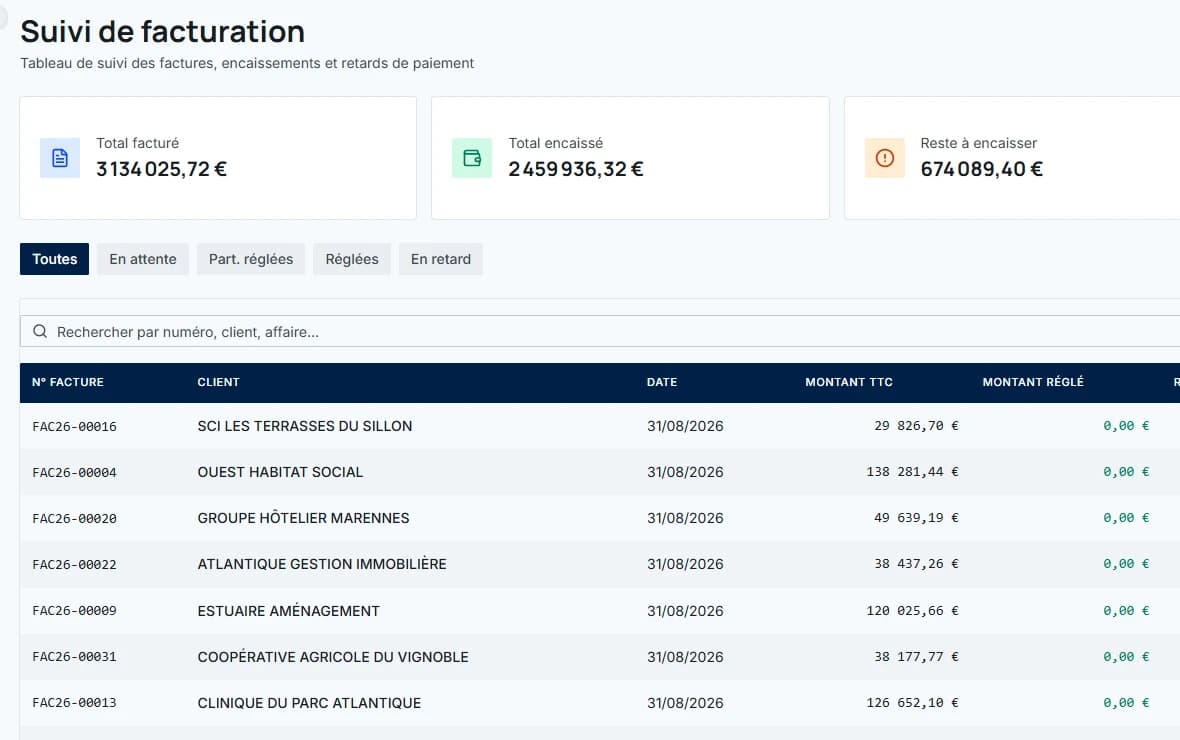Click the total facturé value 3 134 025,72 €
1180x740 pixels.
162,169
